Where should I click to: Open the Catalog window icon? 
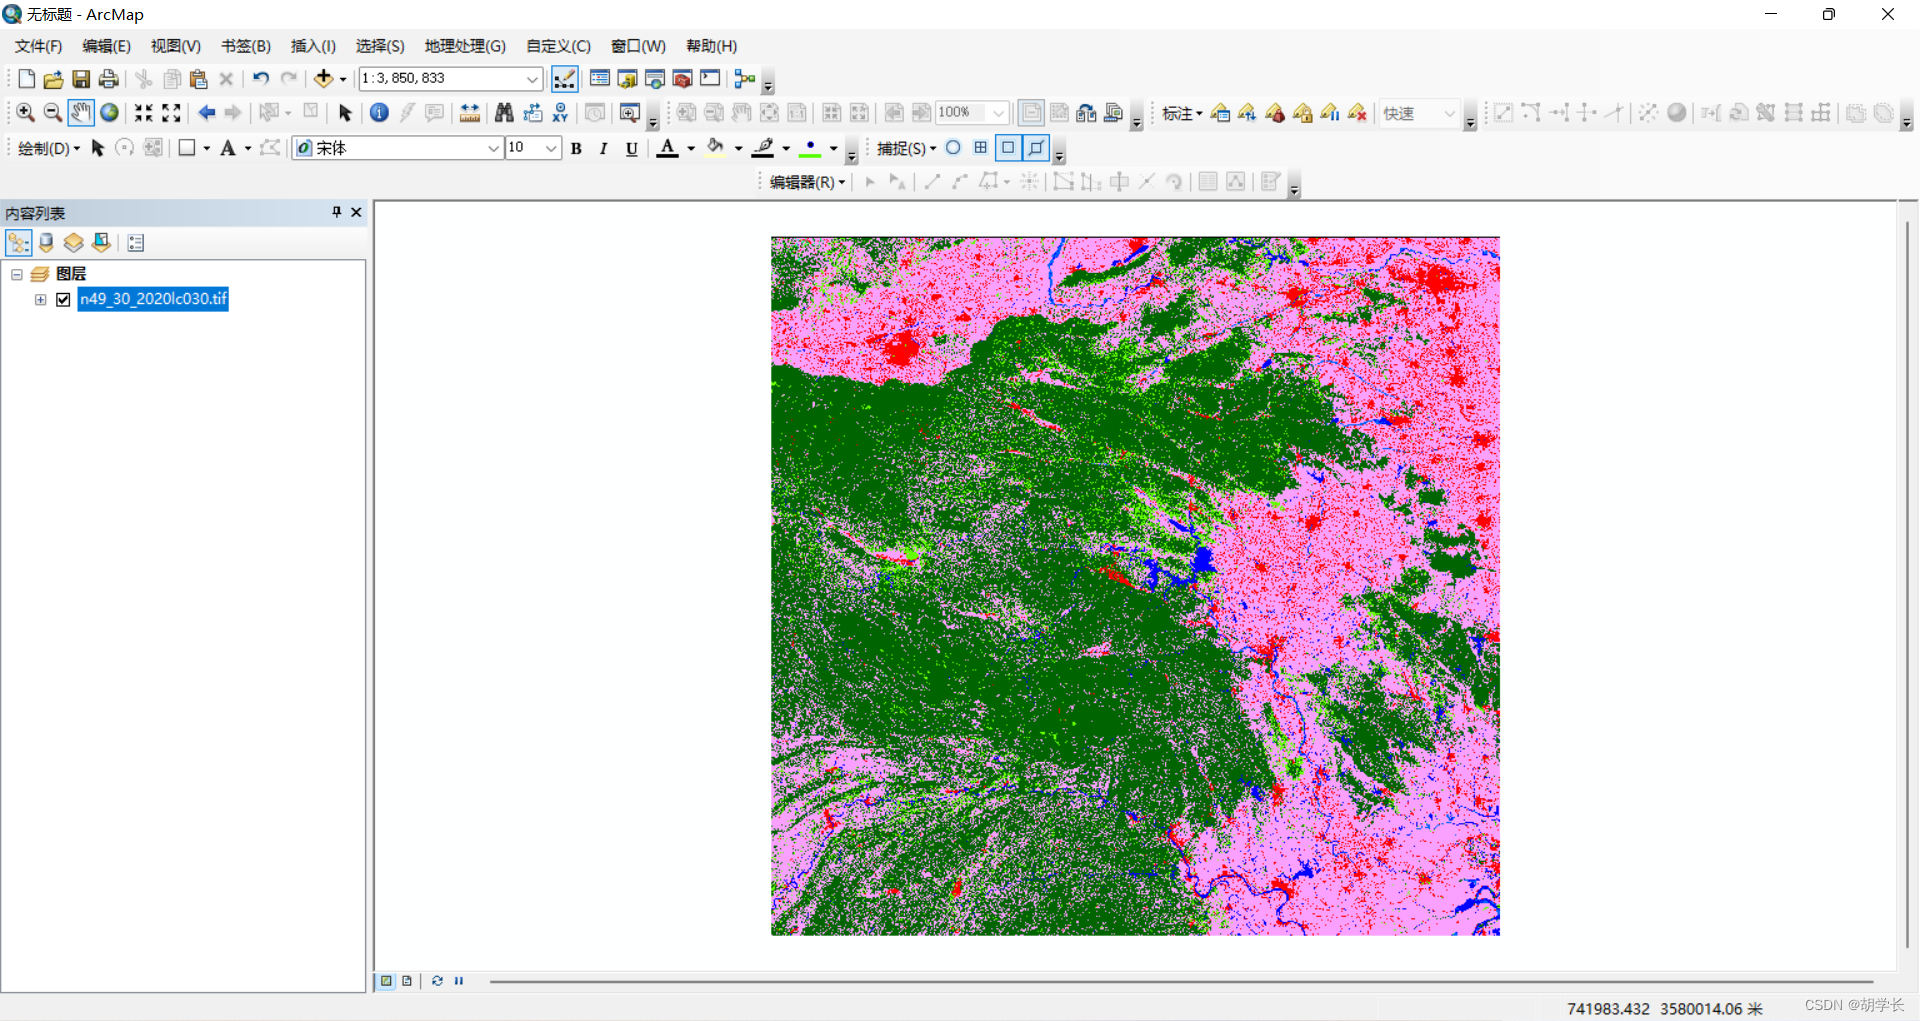(627, 78)
